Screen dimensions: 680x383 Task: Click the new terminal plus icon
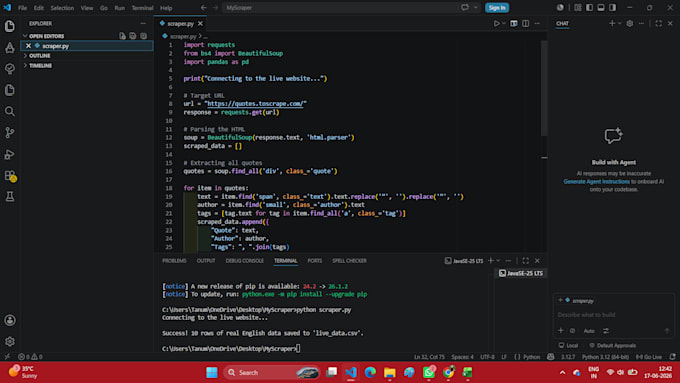click(x=490, y=261)
